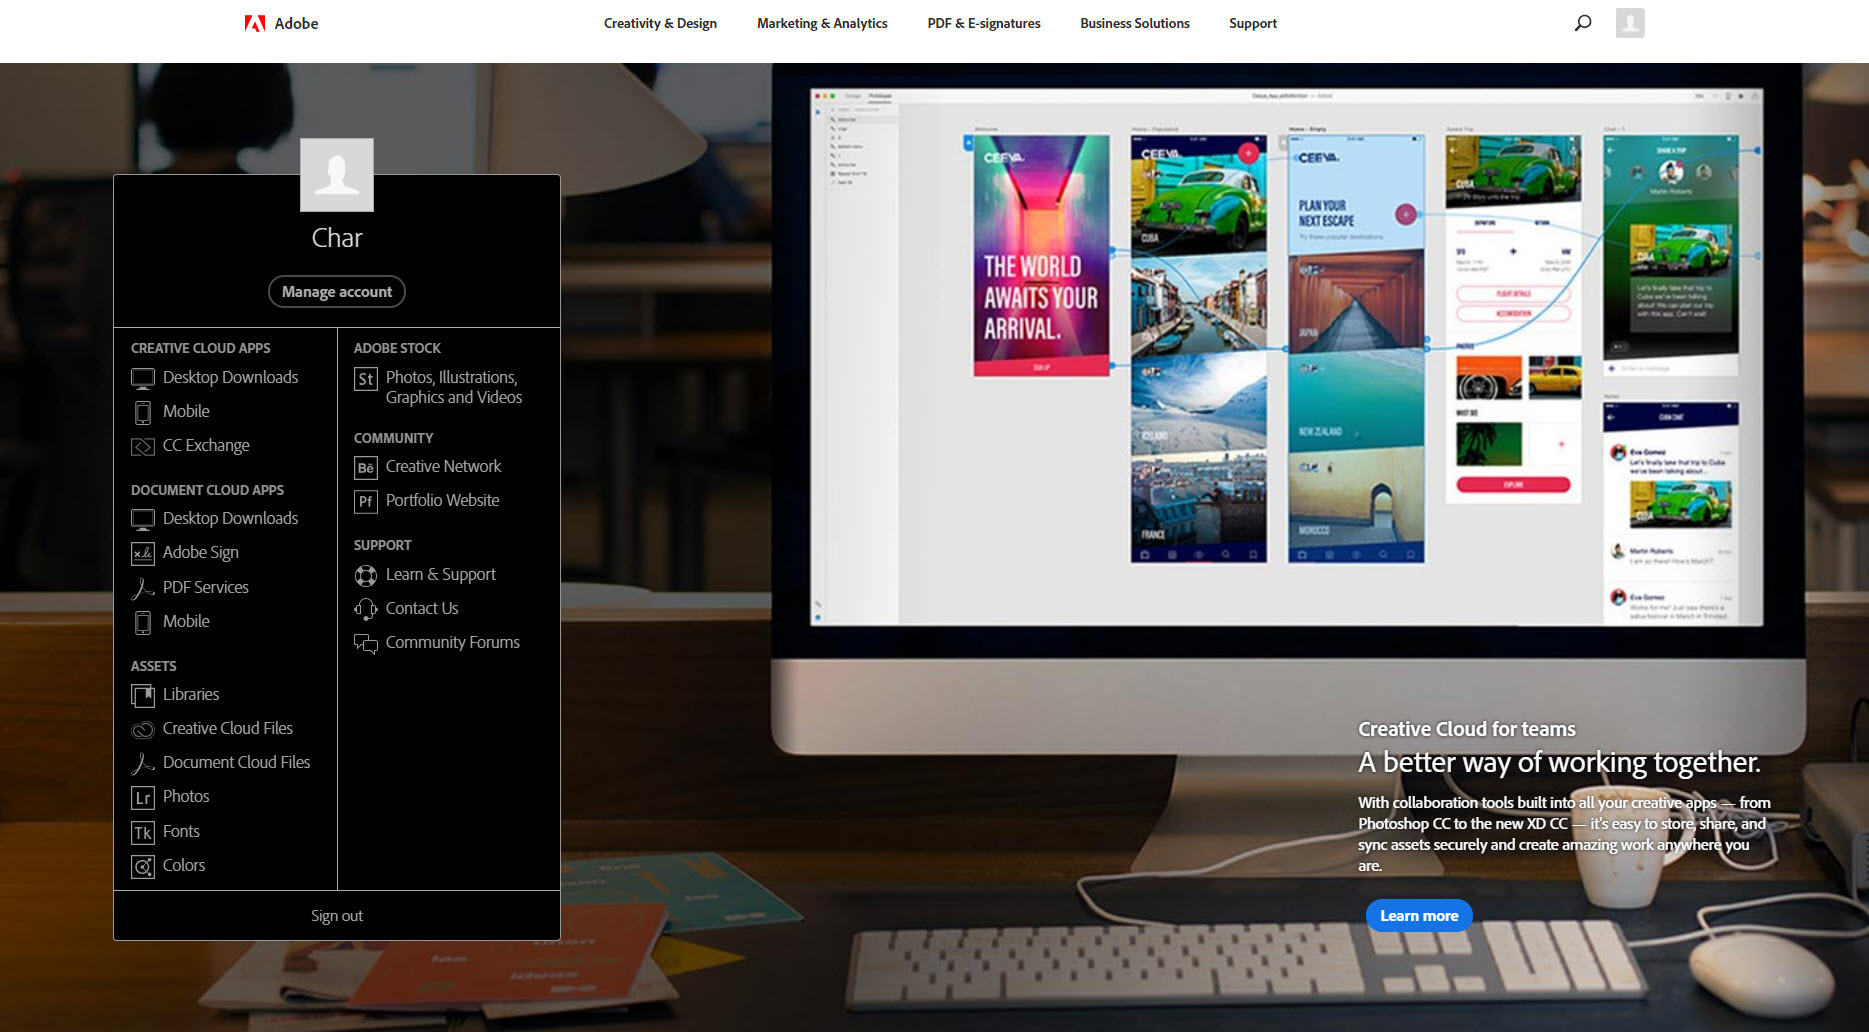Open the PDF & E-signatures menu
This screenshot has height=1032, width=1869.
pyautogui.click(x=983, y=23)
